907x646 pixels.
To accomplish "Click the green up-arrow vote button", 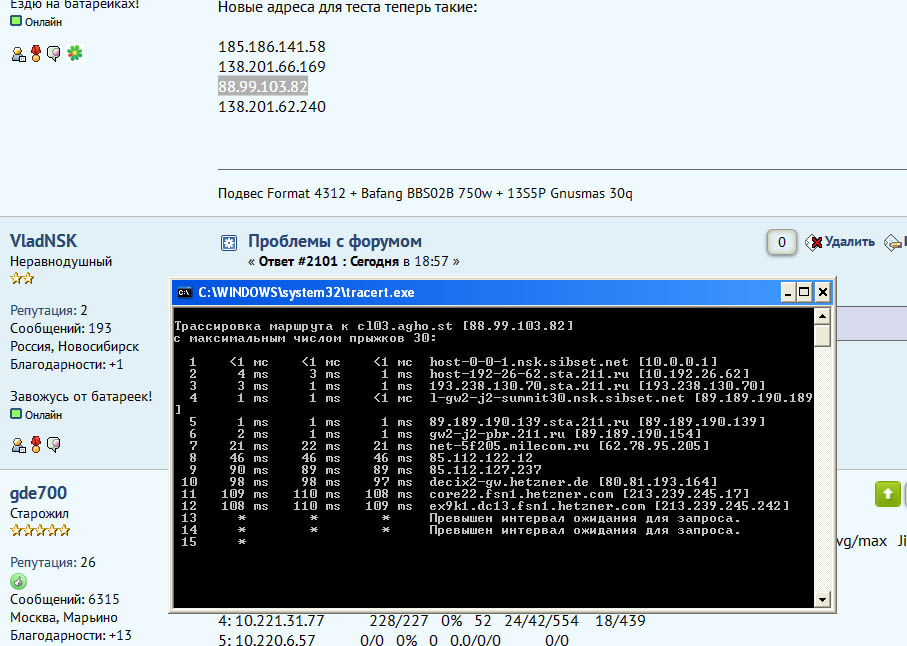I will click(887, 493).
